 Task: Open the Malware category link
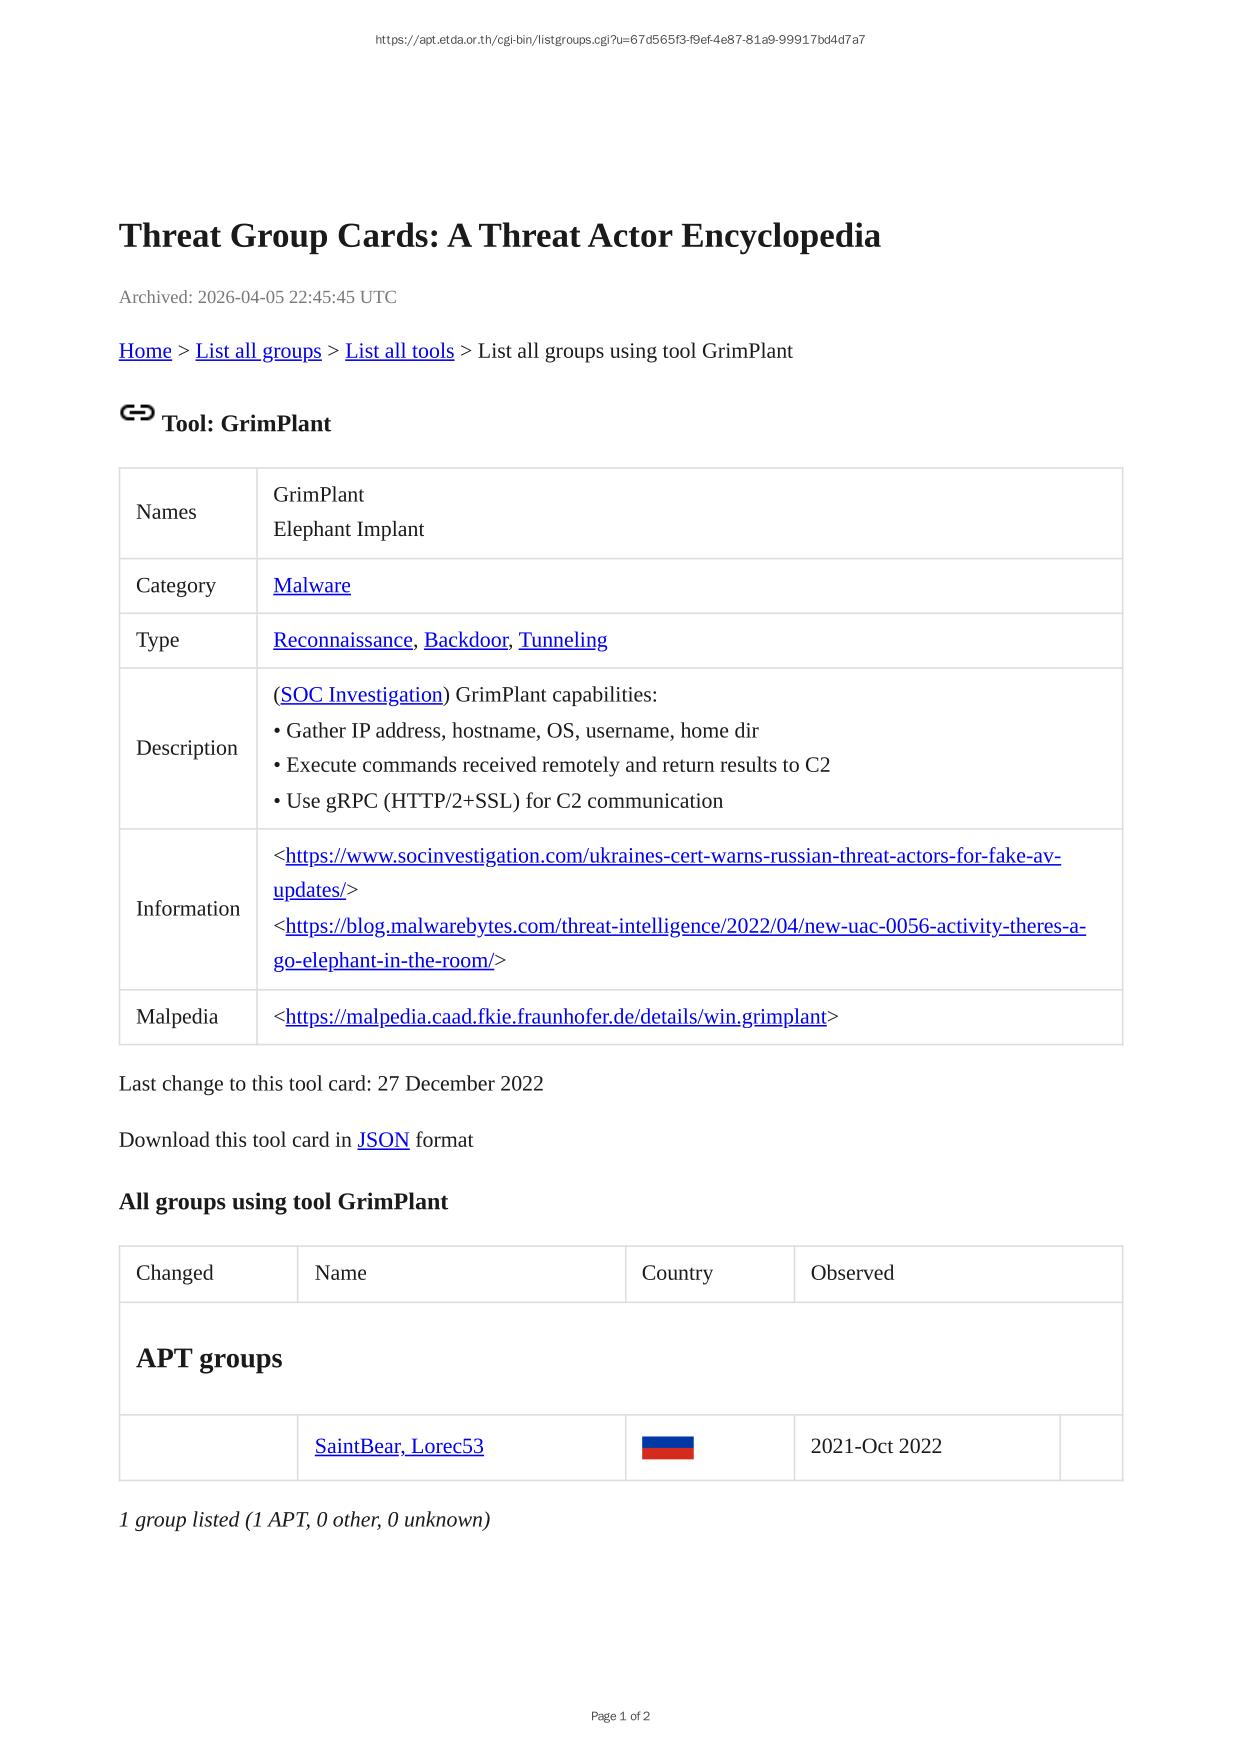311,585
